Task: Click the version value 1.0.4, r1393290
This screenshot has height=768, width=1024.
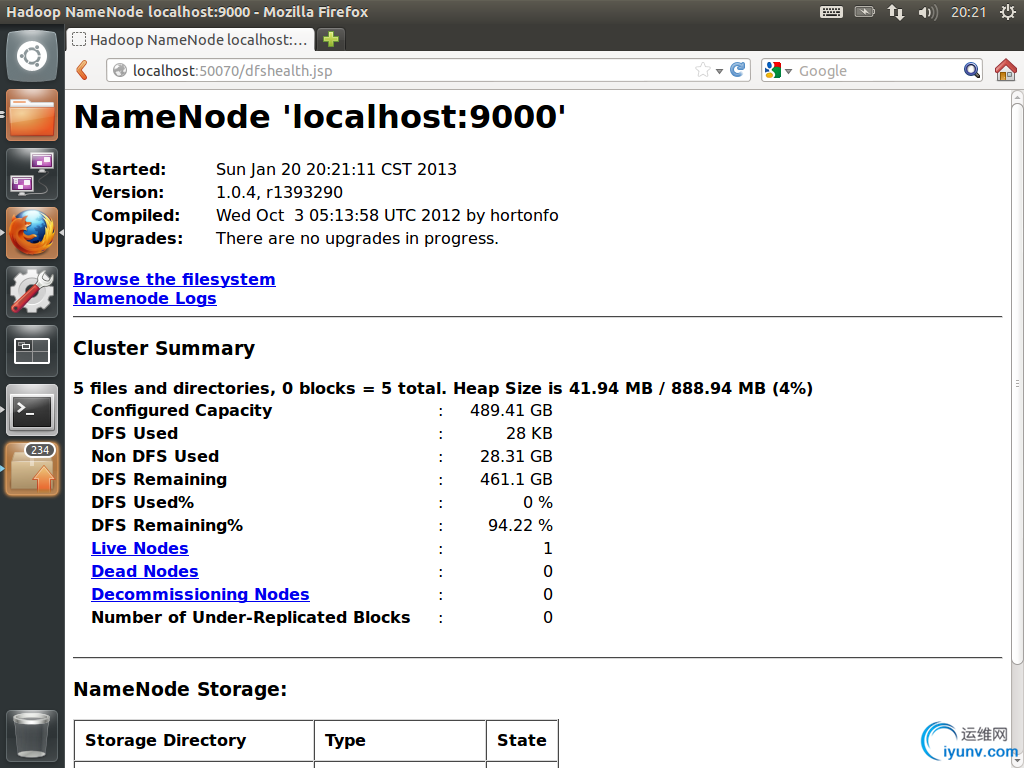Action: pos(280,192)
